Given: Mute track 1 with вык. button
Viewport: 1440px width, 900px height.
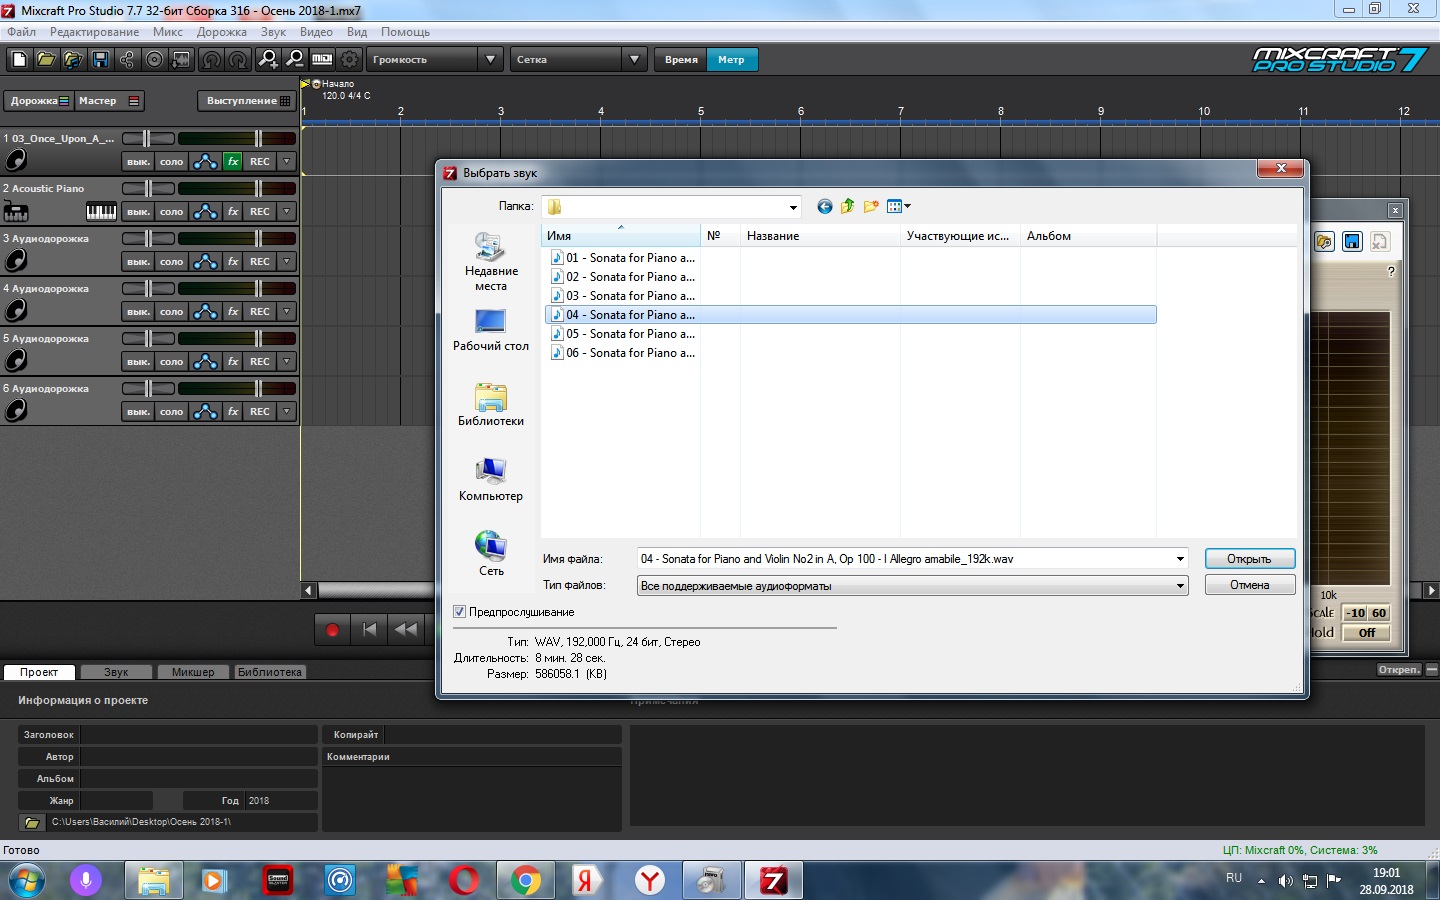Looking at the screenshot, I should click(138, 161).
